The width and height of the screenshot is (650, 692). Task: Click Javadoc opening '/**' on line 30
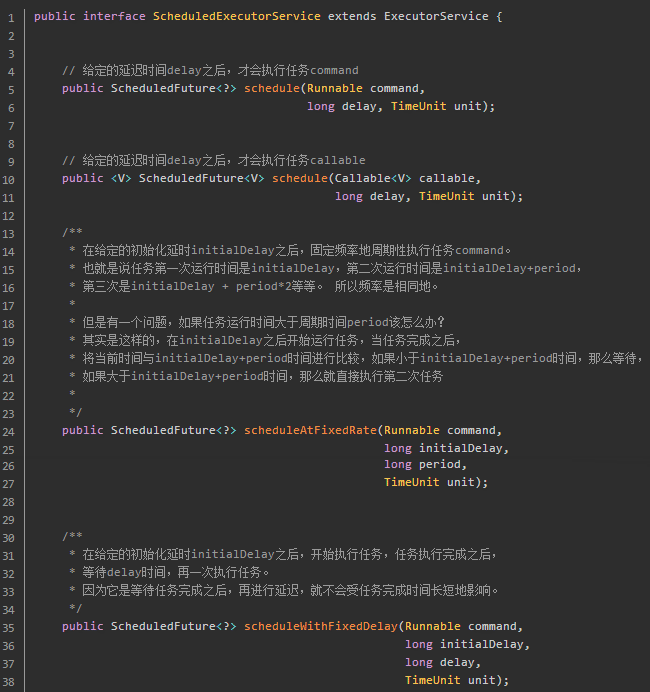72,536
